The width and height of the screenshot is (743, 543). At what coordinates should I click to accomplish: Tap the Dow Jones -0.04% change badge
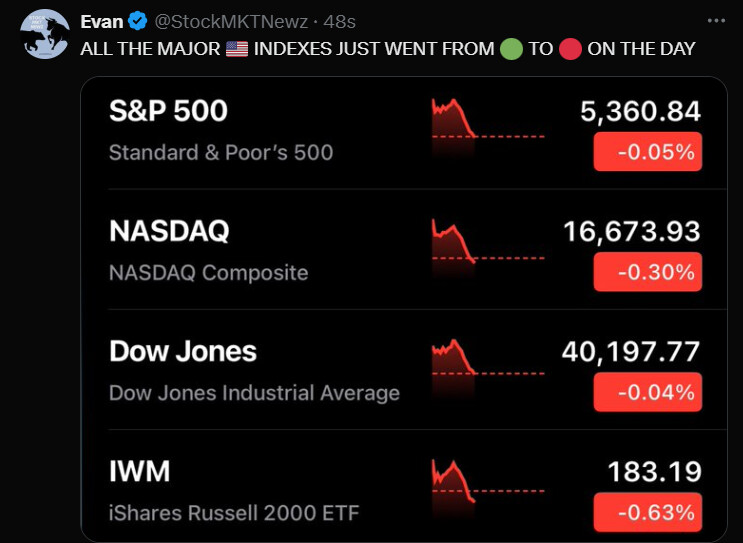pos(647,392)
